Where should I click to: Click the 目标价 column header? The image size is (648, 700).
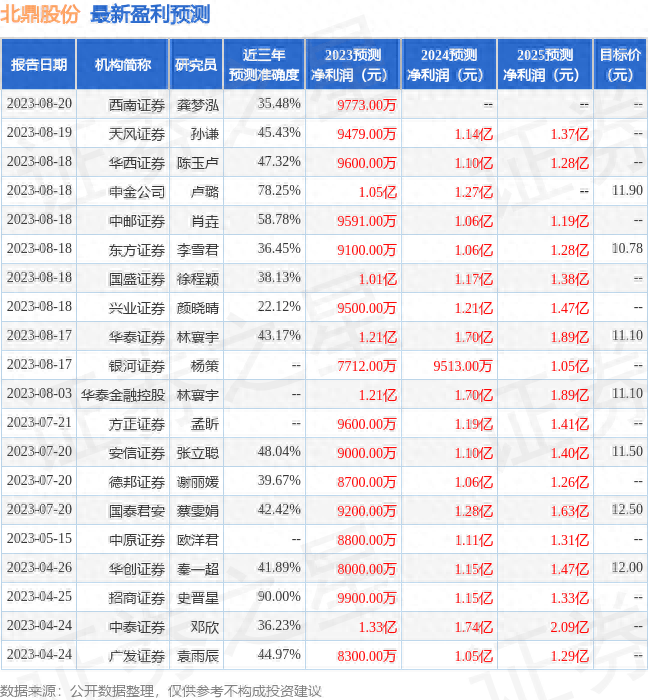coord(620,65)
